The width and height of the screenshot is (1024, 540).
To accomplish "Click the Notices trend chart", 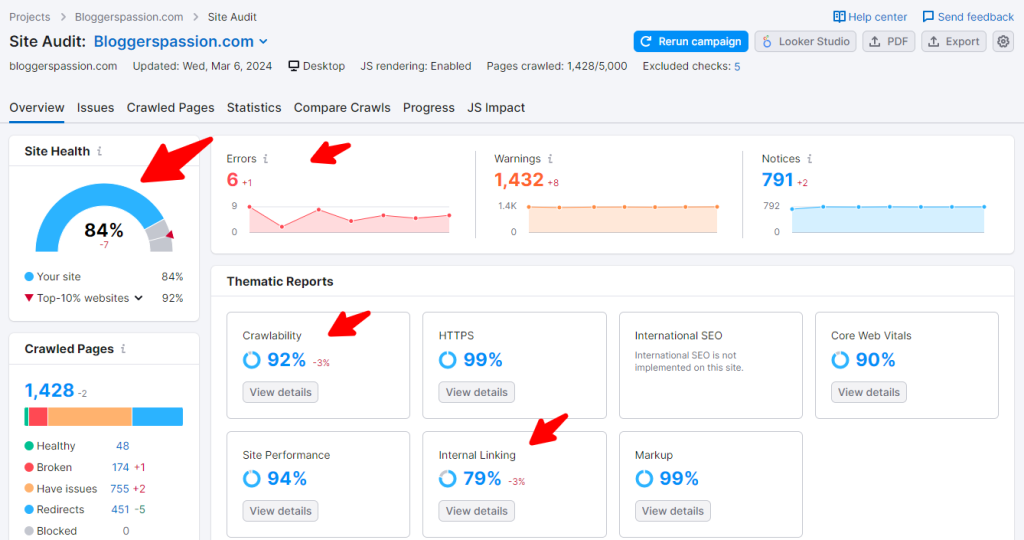I will click(888, 219).
